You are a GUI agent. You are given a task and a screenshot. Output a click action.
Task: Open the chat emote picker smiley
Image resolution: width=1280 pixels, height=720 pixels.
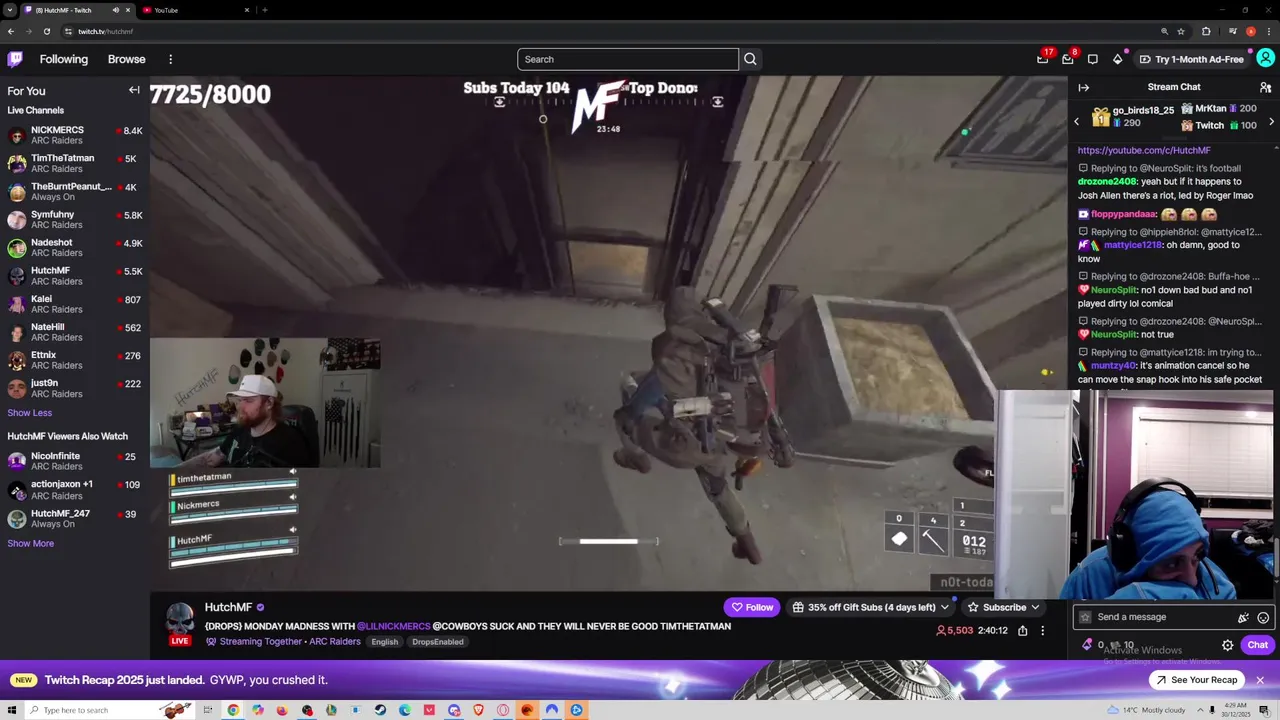[1263, 618]
